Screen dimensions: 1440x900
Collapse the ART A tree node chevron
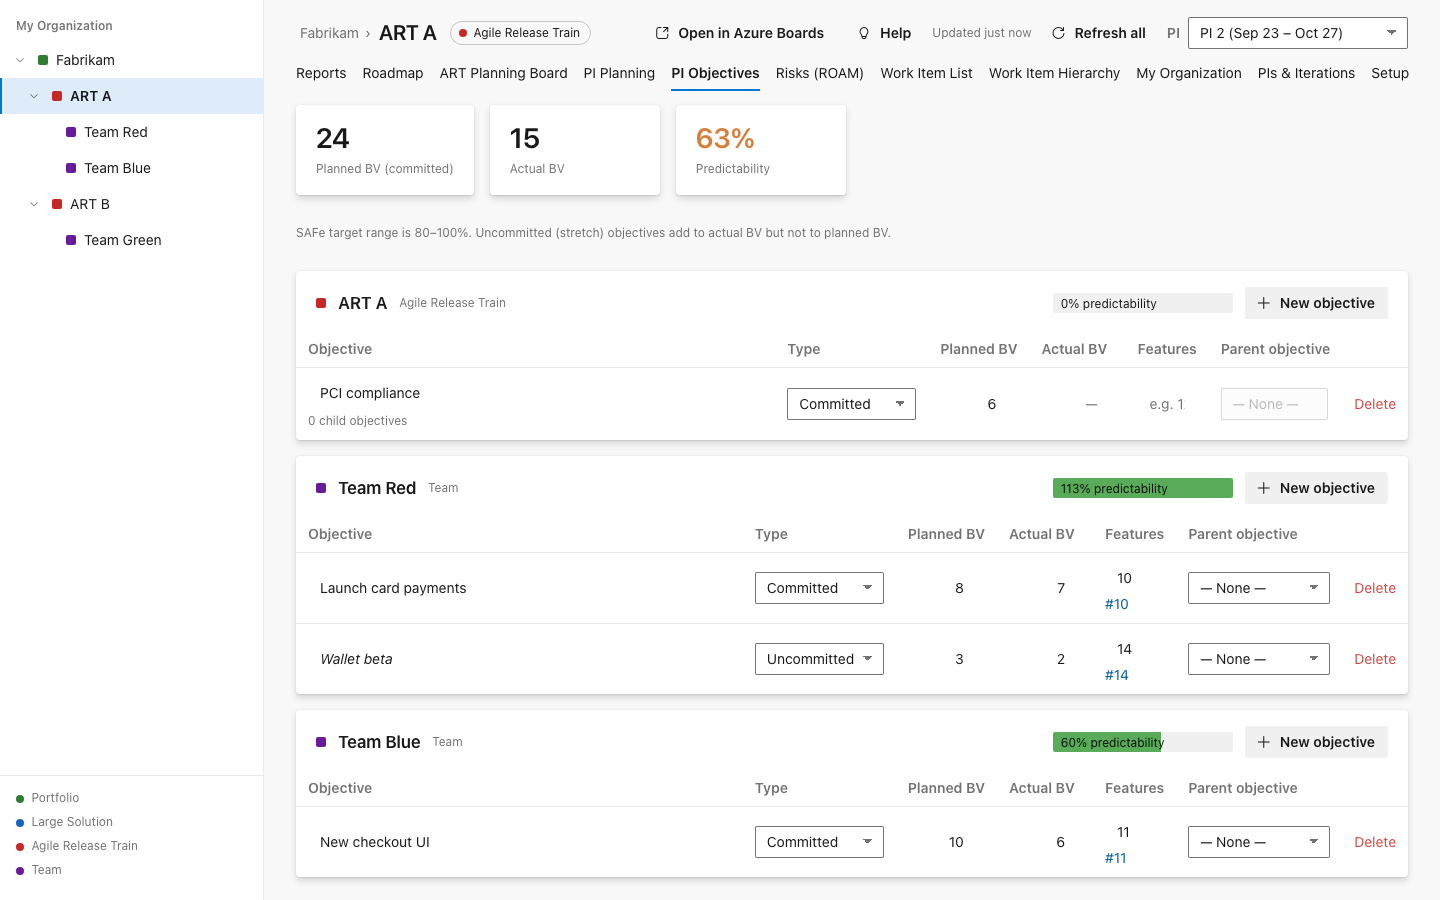click(x=34, y=96)
